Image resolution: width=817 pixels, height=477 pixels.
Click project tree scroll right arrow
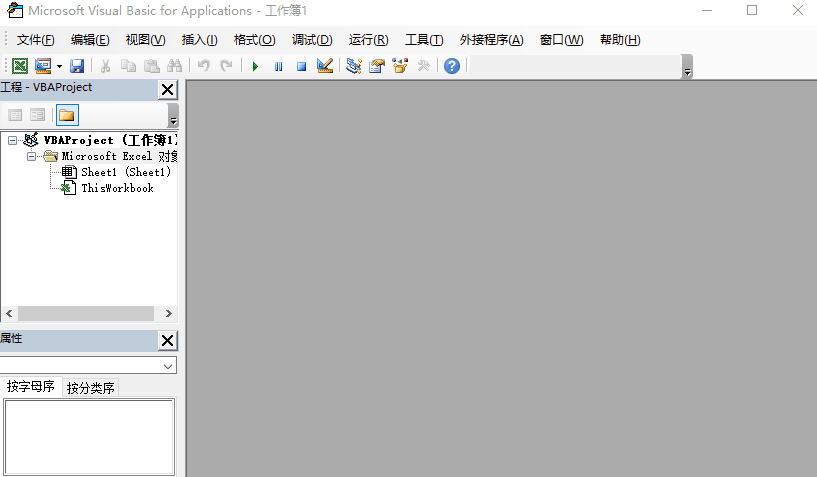pyautogui.click(x=168, y=313)
